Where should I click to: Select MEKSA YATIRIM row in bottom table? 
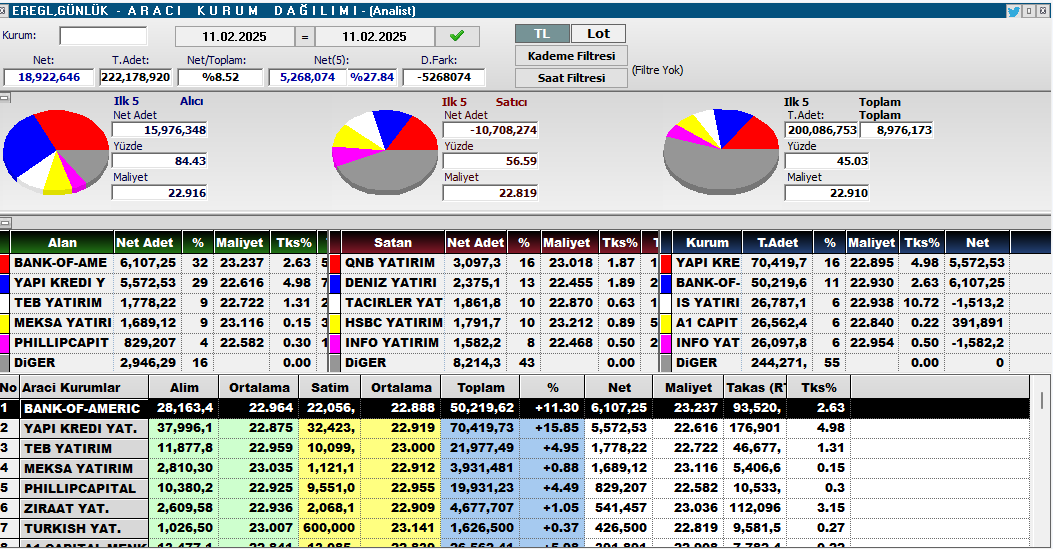[514, 468]
